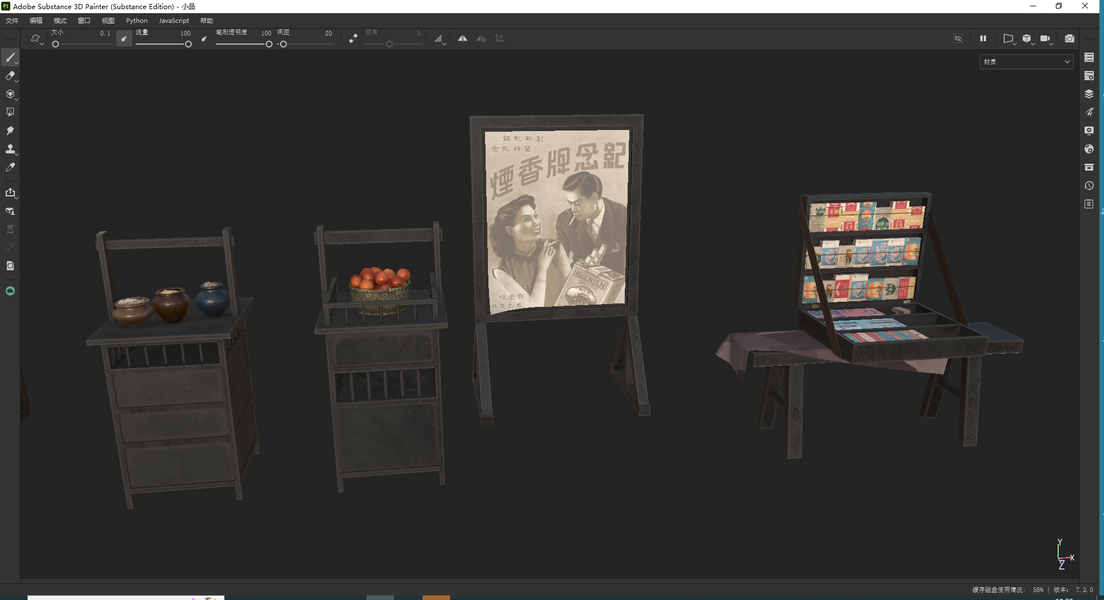Click the XYZ axis gizmo
Viewport: 1104px width, 600px height.
click(1064, 555)
